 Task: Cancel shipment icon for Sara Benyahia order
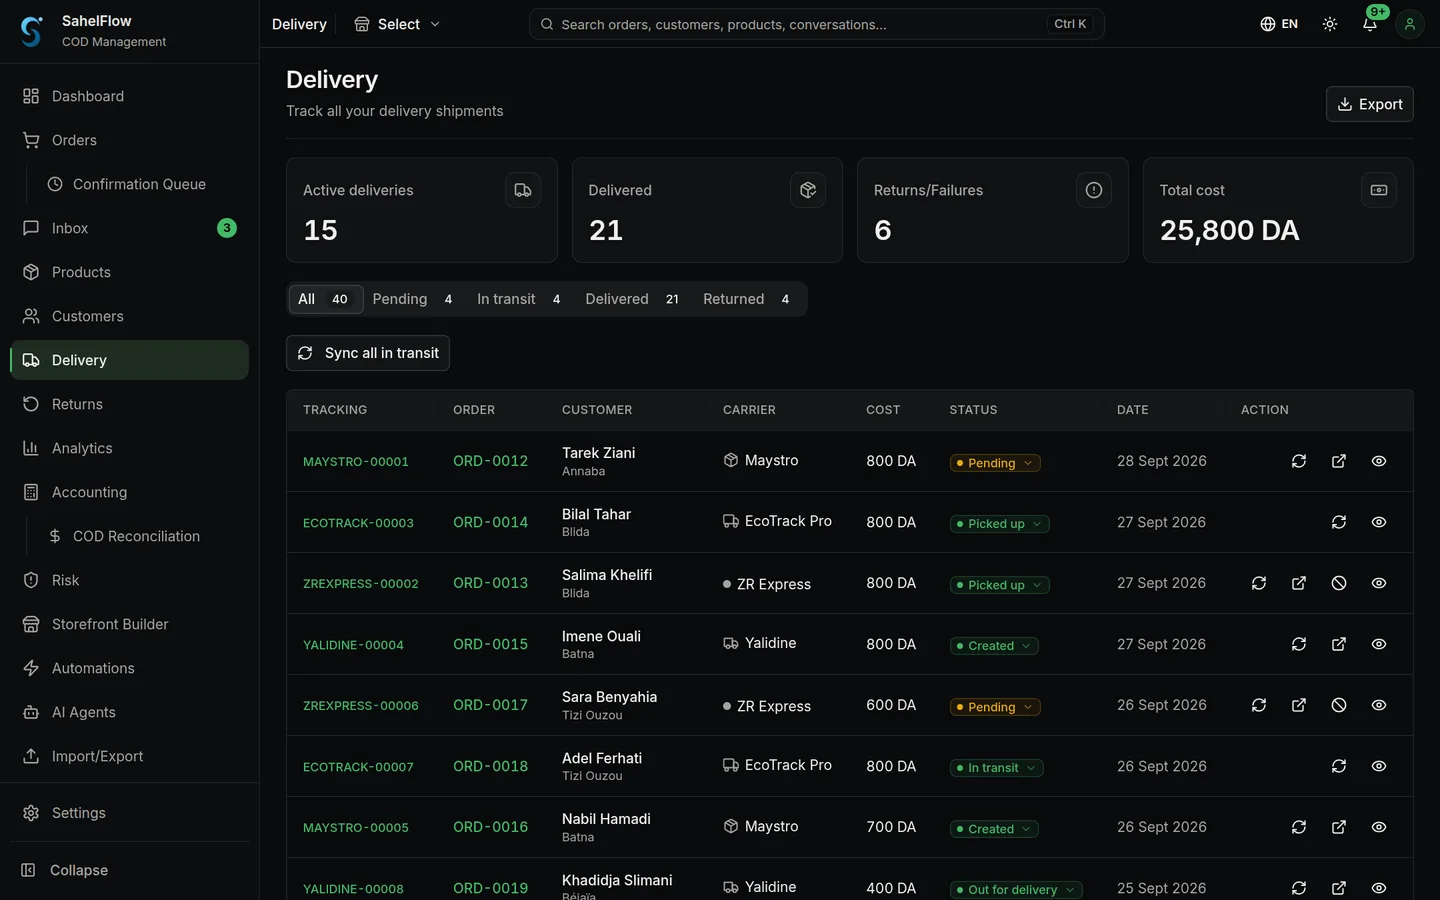1338,705
